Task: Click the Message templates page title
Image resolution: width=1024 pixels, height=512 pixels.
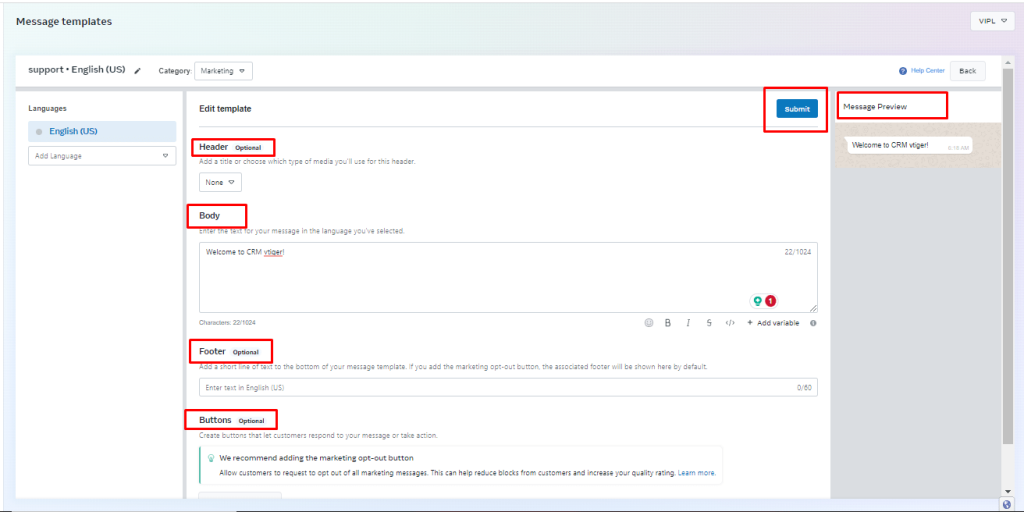Action: tap(64, 22)
